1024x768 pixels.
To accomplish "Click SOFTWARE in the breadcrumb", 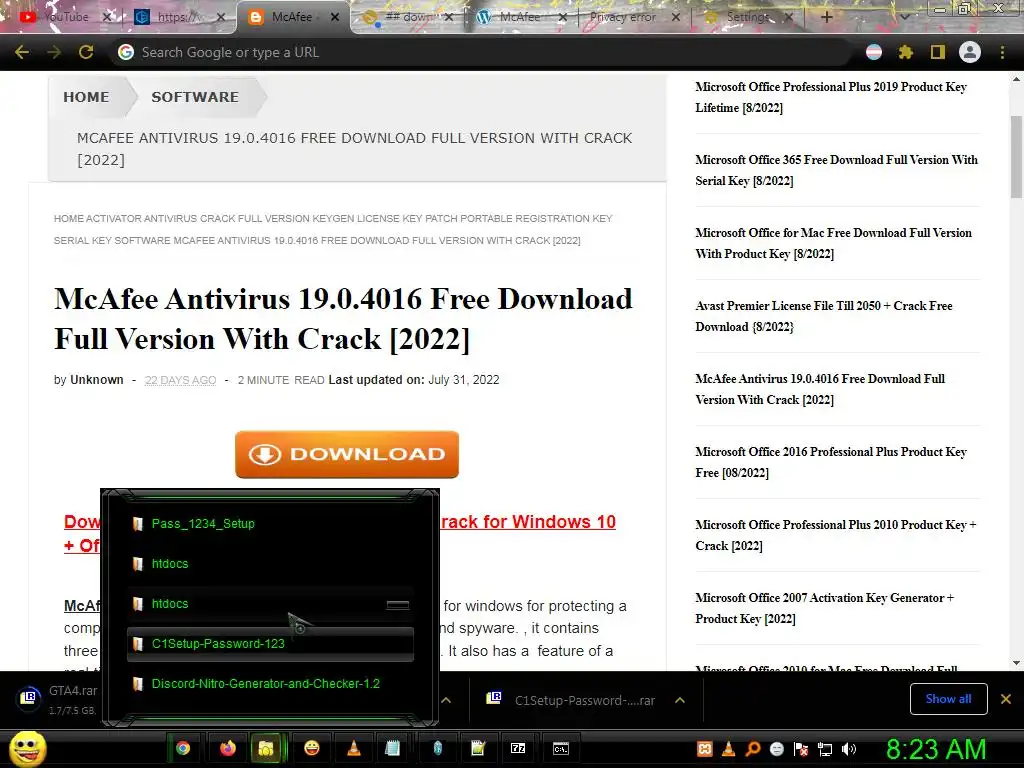I will (195, 97).
